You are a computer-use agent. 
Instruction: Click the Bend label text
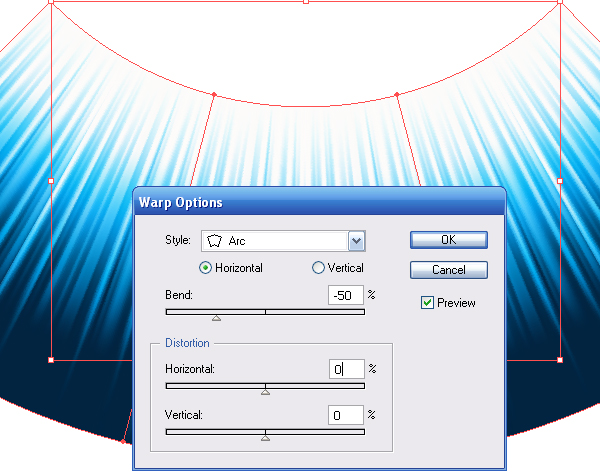pyautogui.click(x=179, y=295)
